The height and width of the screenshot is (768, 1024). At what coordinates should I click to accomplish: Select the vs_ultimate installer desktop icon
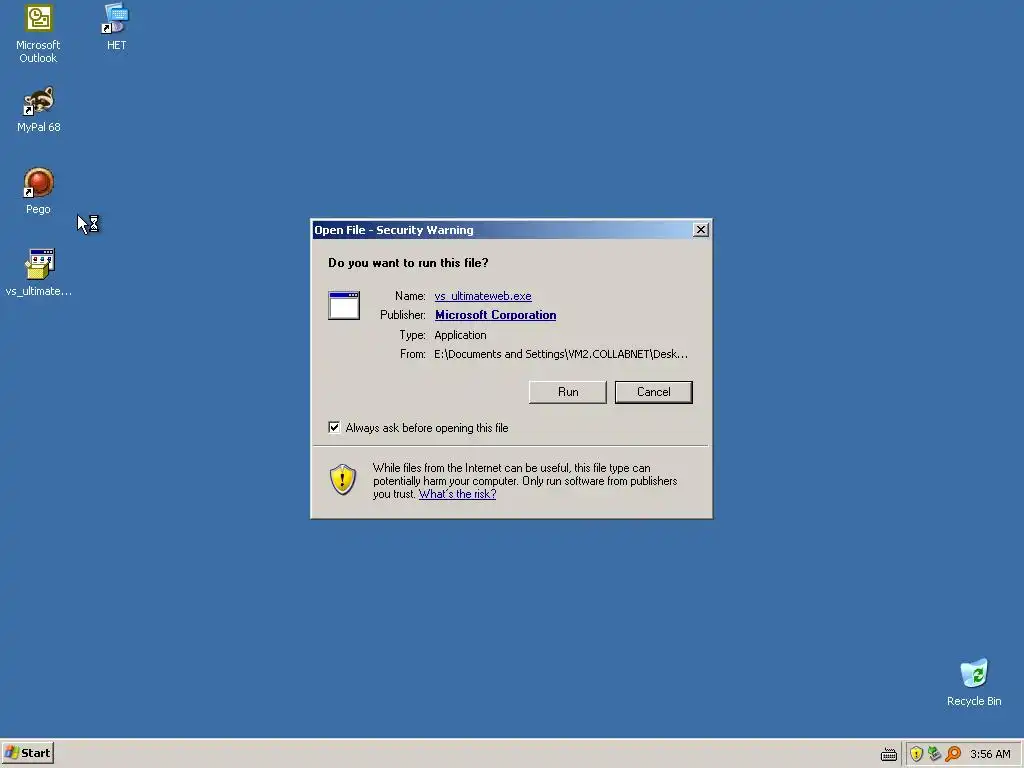coord(39,264)
